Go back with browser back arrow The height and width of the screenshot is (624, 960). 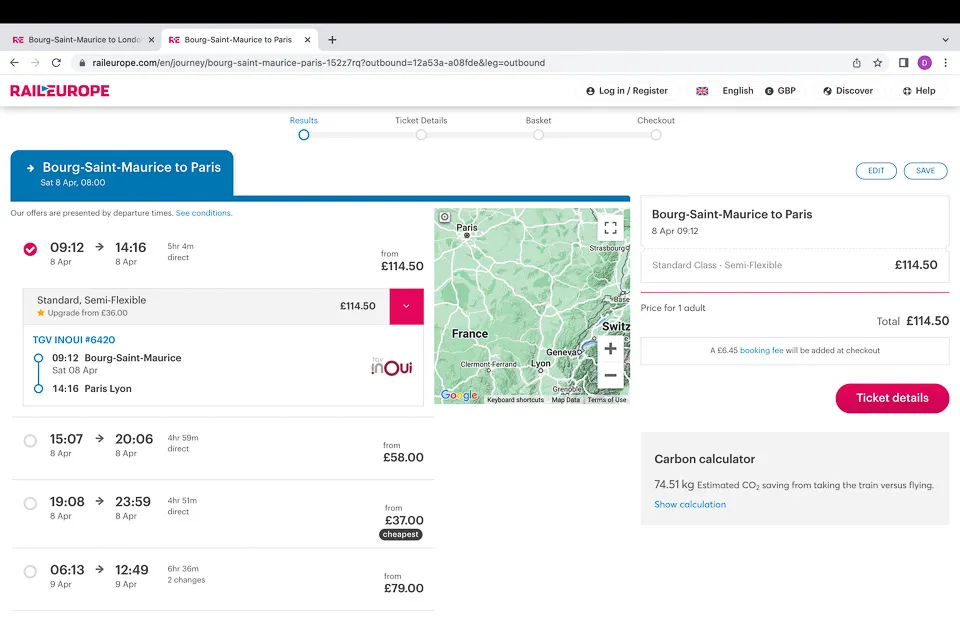[x=14, y=62]
